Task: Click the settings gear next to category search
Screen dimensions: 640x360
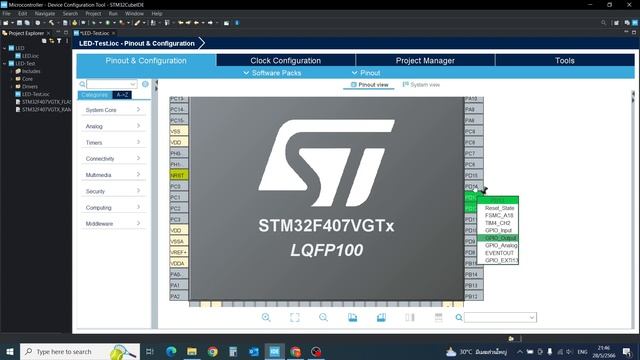Action: (145, 84)
